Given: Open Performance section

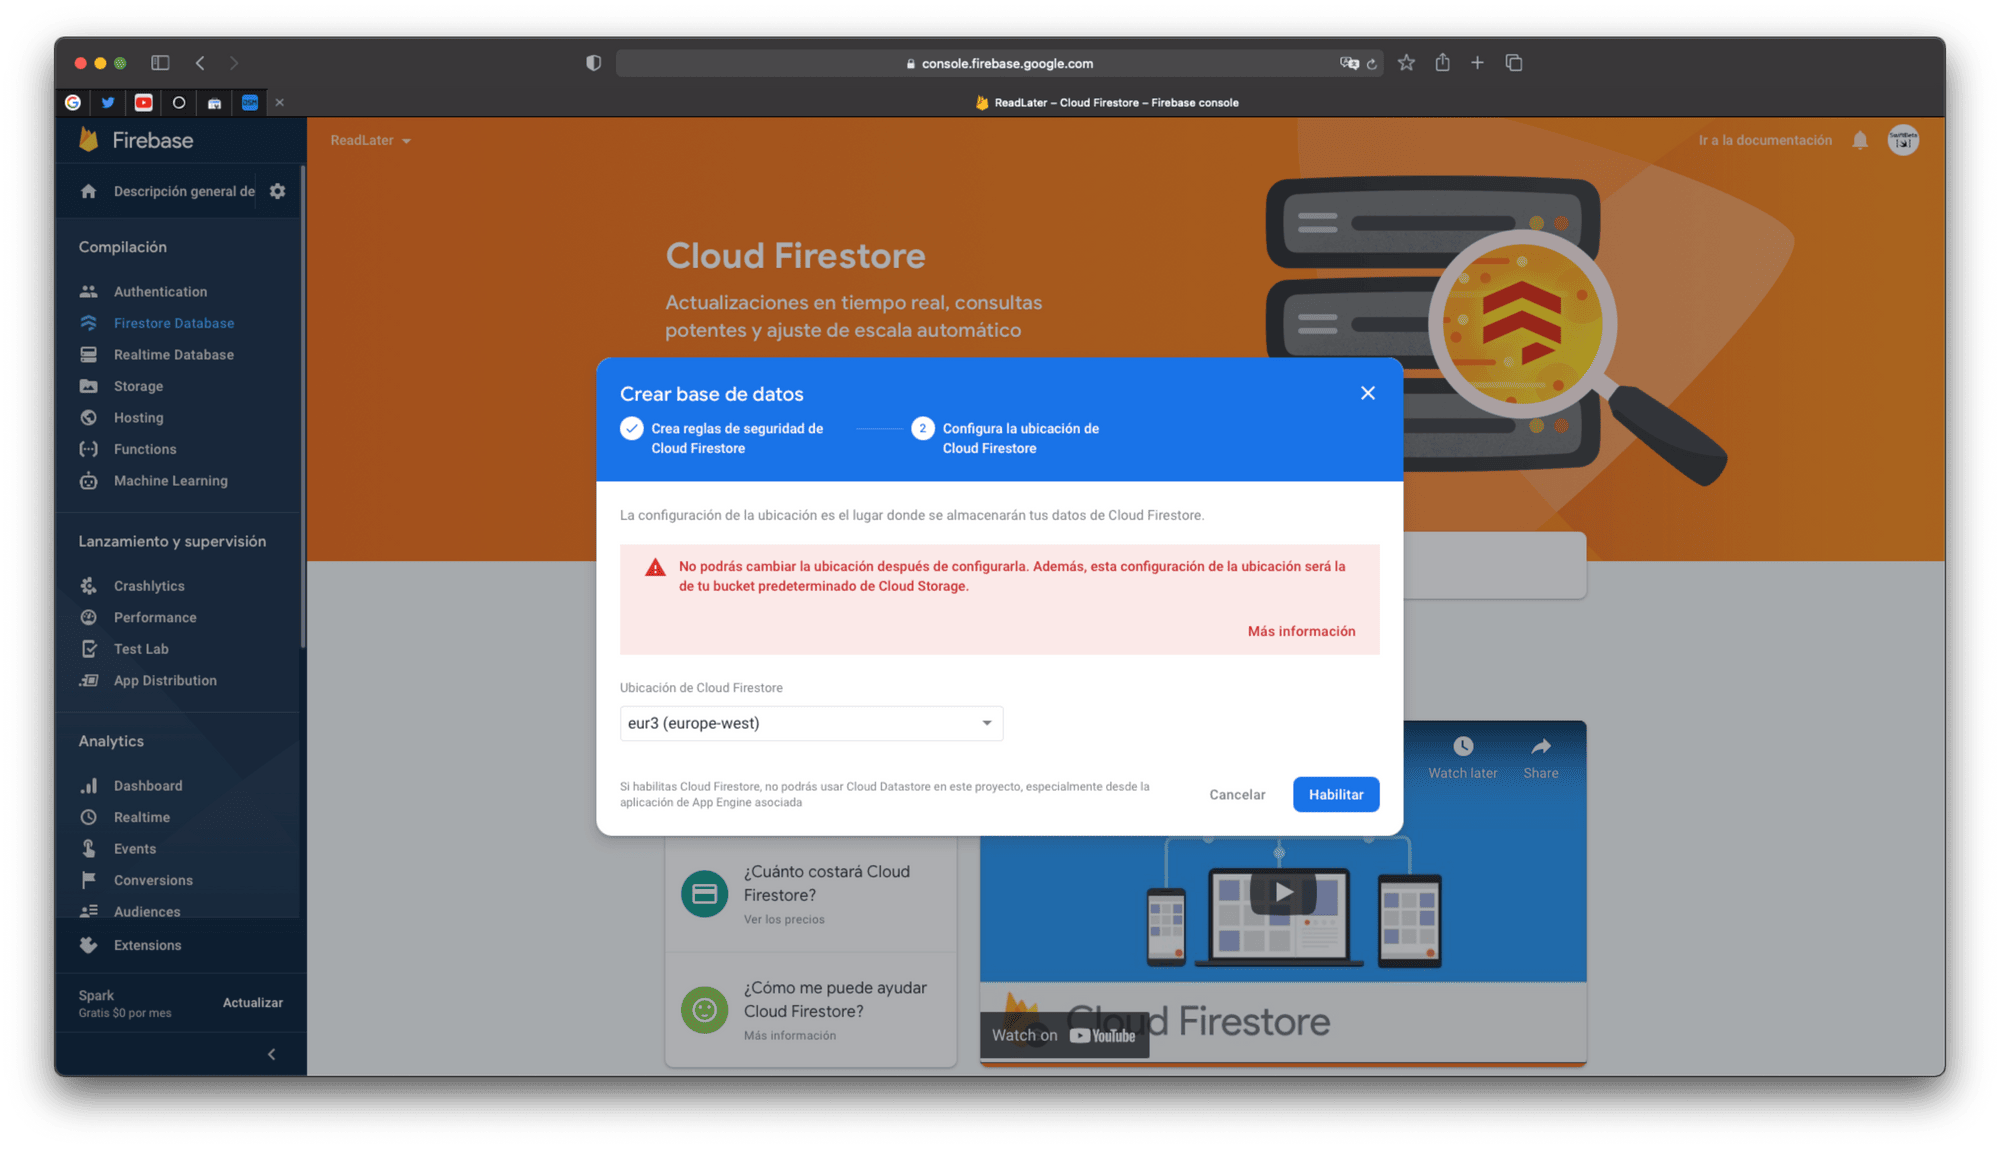Looking at the screenshot, I should pyautogui.click(x=155, y=617).
